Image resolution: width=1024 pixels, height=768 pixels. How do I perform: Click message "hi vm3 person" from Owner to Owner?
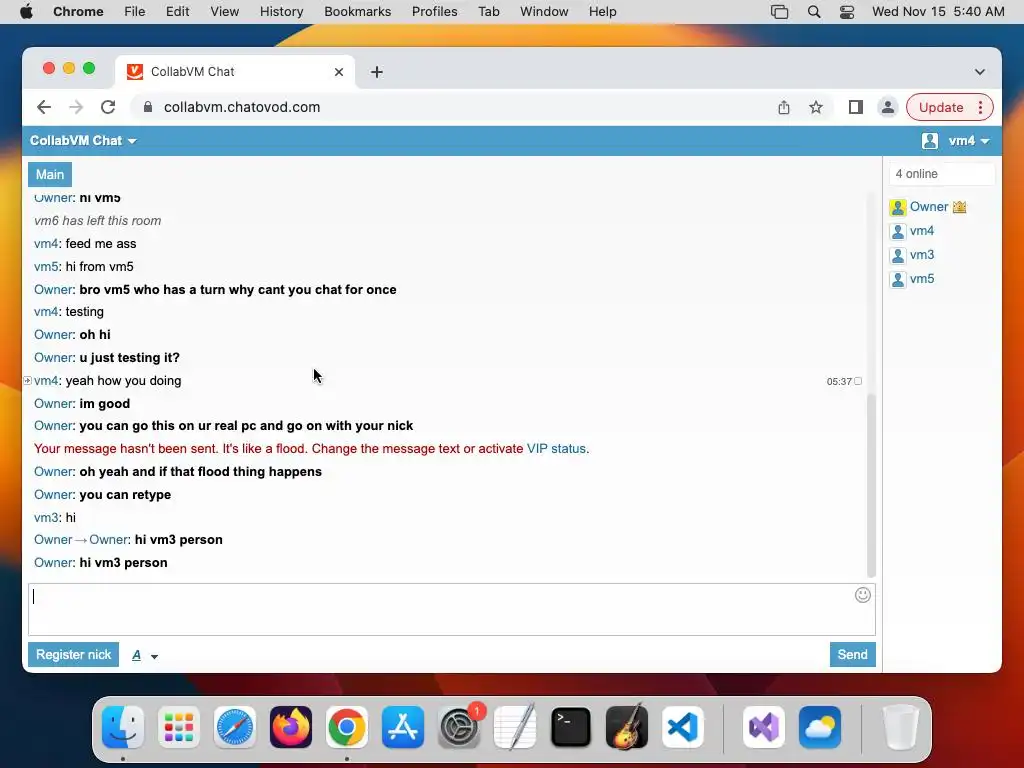(x=178, y=540)
